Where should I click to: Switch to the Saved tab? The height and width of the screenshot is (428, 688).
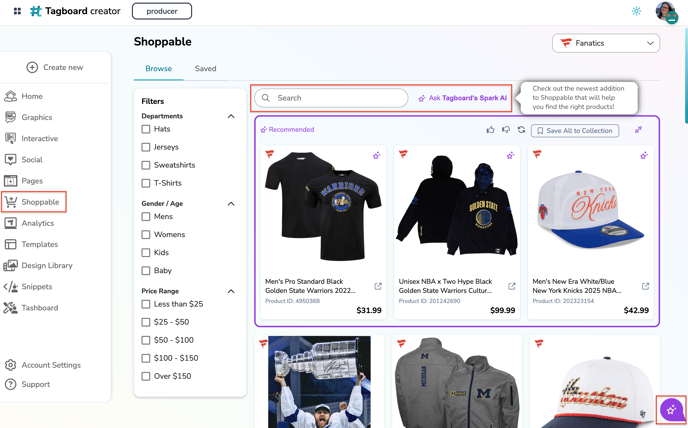pos(205,68)
